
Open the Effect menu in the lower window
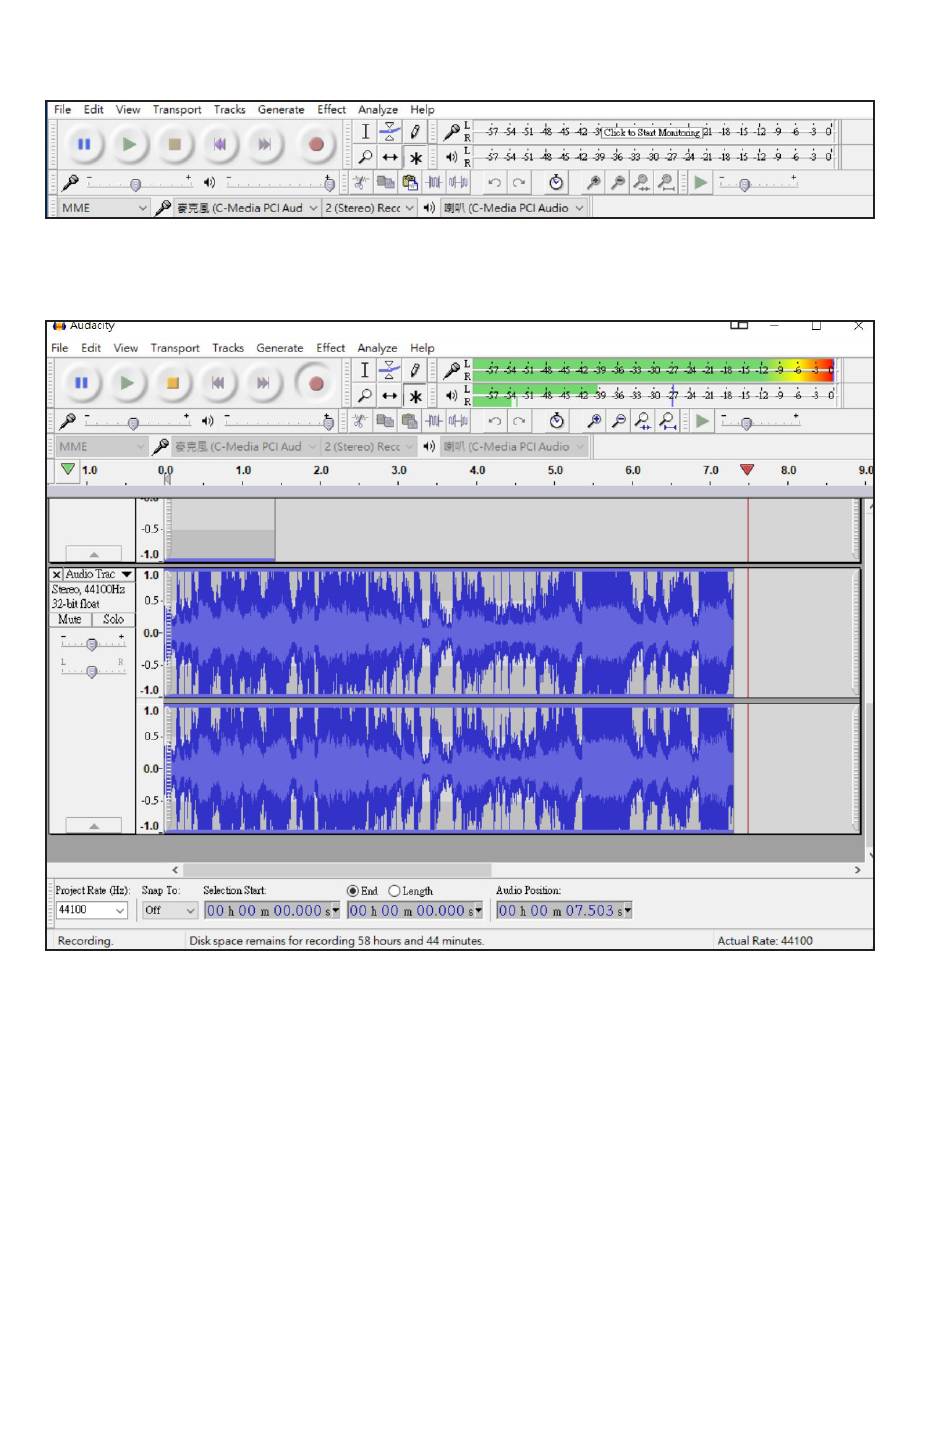[330, 348]
